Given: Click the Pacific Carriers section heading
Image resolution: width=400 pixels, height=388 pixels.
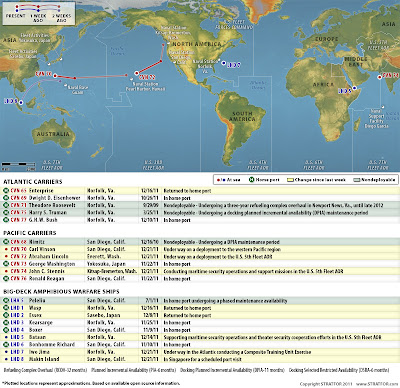Looking at the screenshot, I should (x=30, y=233).
